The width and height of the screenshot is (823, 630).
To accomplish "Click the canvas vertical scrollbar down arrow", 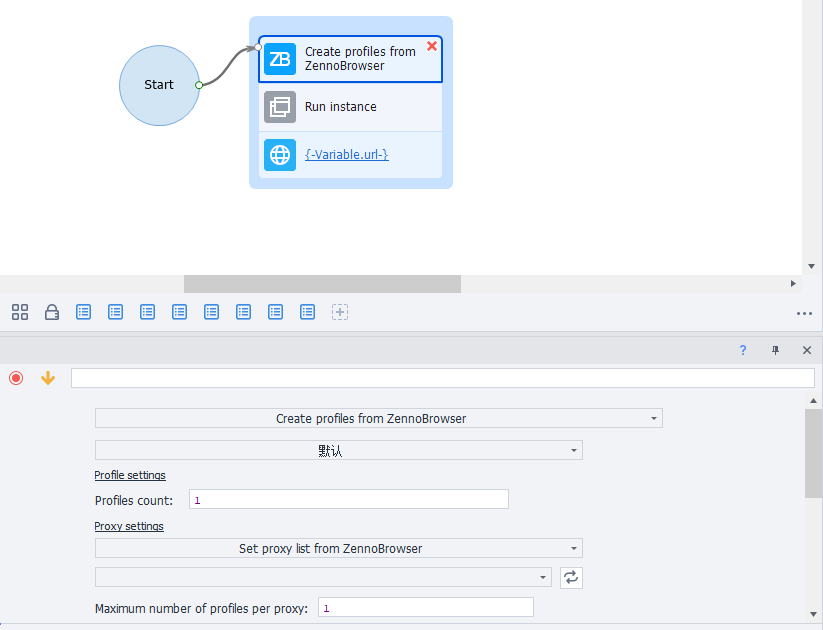I will [811, 266].
